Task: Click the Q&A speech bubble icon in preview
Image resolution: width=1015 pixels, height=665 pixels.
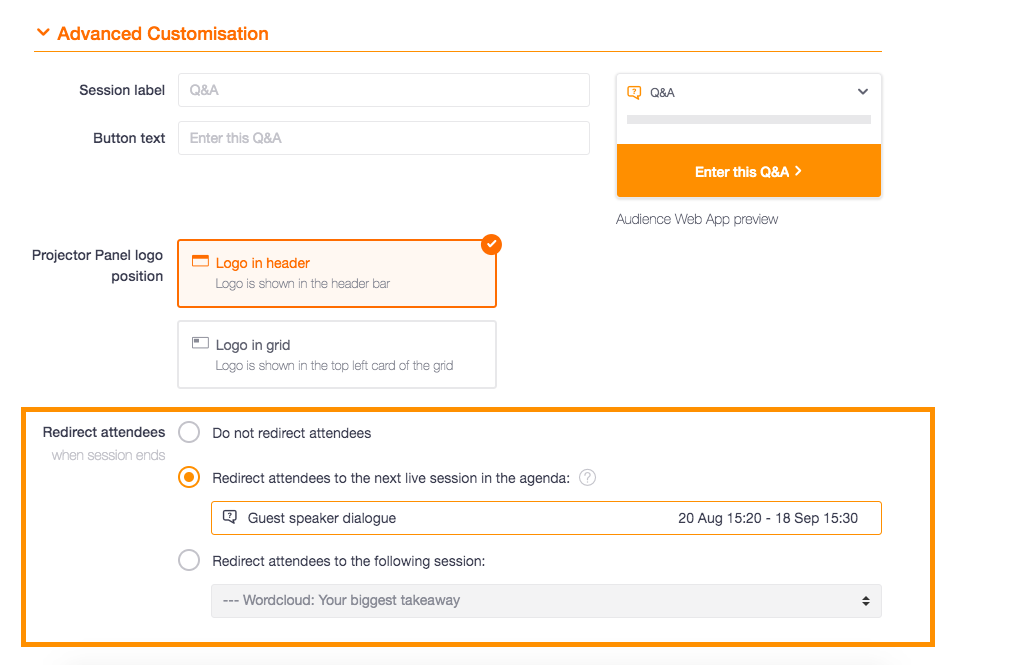Action: (634, 93)
